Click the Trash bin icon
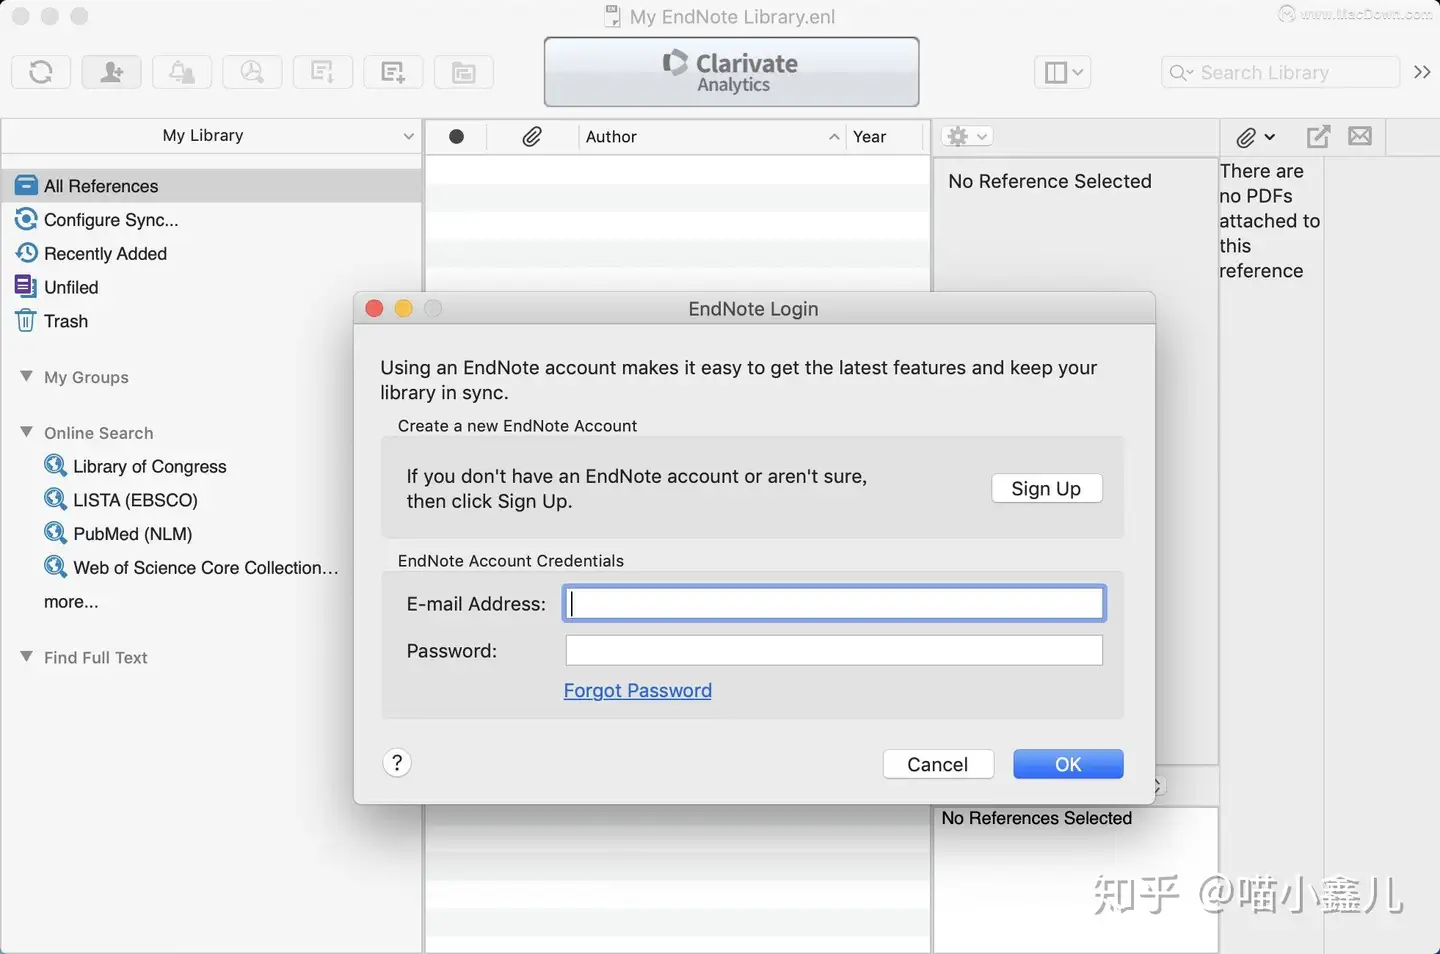The width and height of the screenshot is (1440, 954). click(26, 321)
